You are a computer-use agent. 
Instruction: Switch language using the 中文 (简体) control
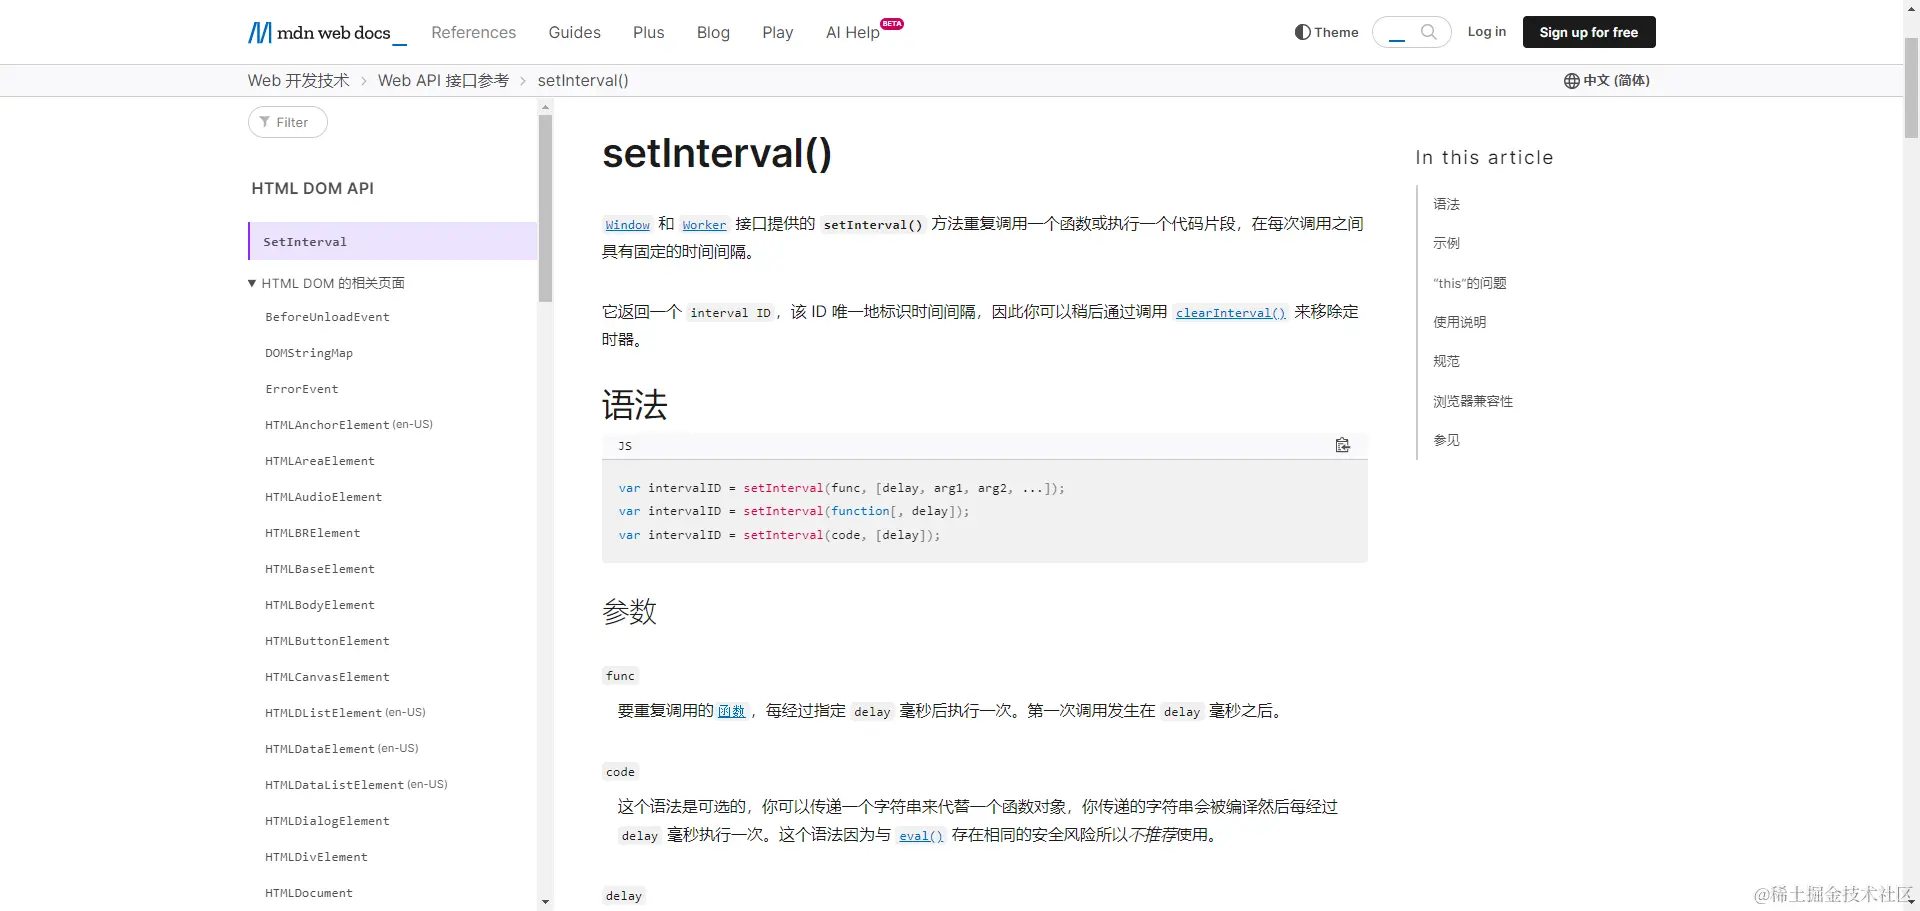click(x=1615, y=81)
